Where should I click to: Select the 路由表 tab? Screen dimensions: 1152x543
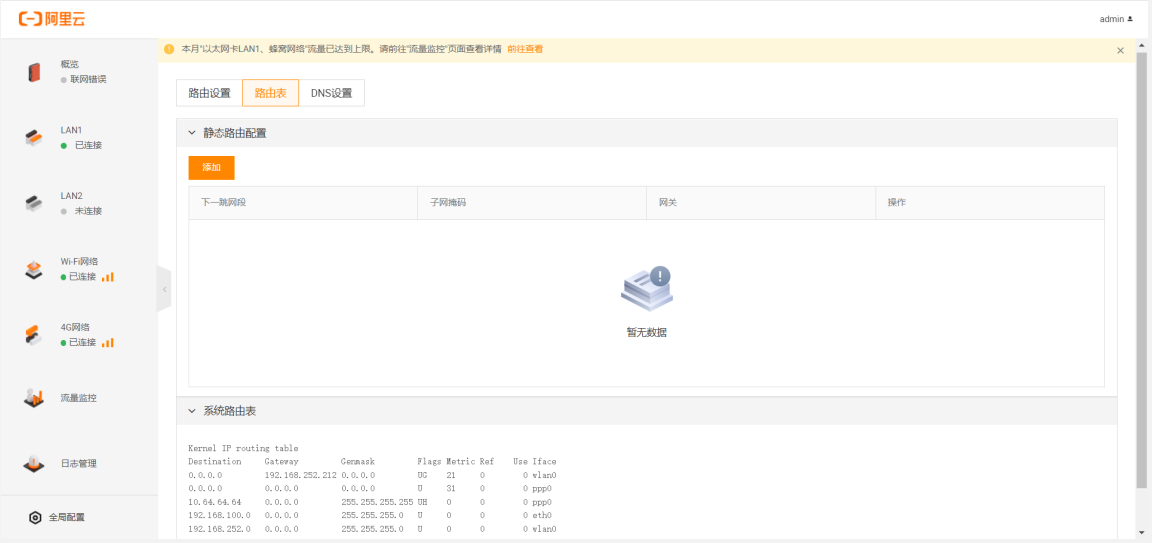270,93
